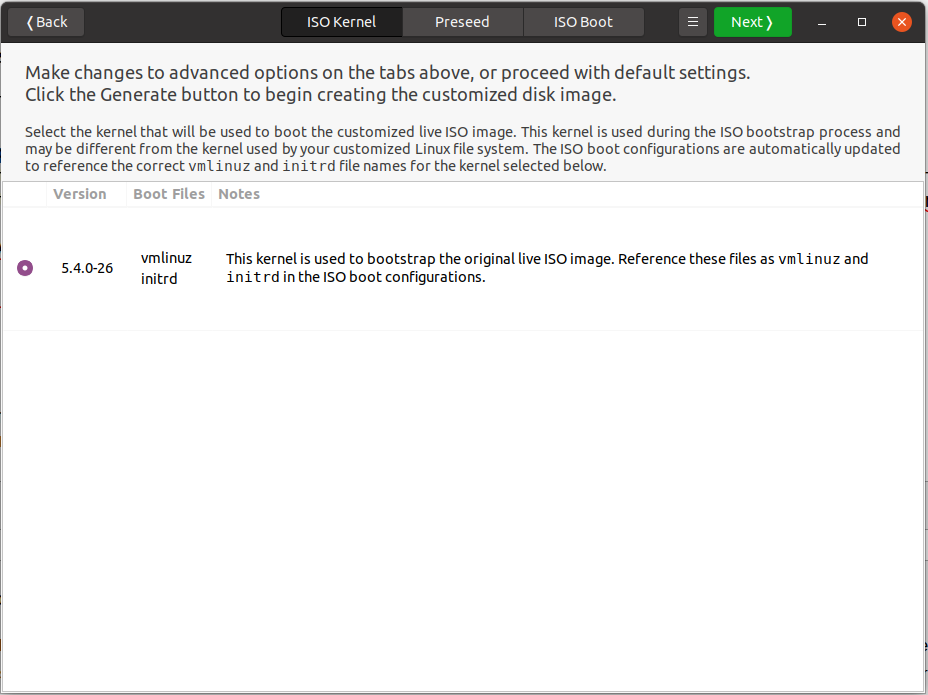Click the initrd boot file entry
Screen dimensions: 928x695
tap(159, 278)
